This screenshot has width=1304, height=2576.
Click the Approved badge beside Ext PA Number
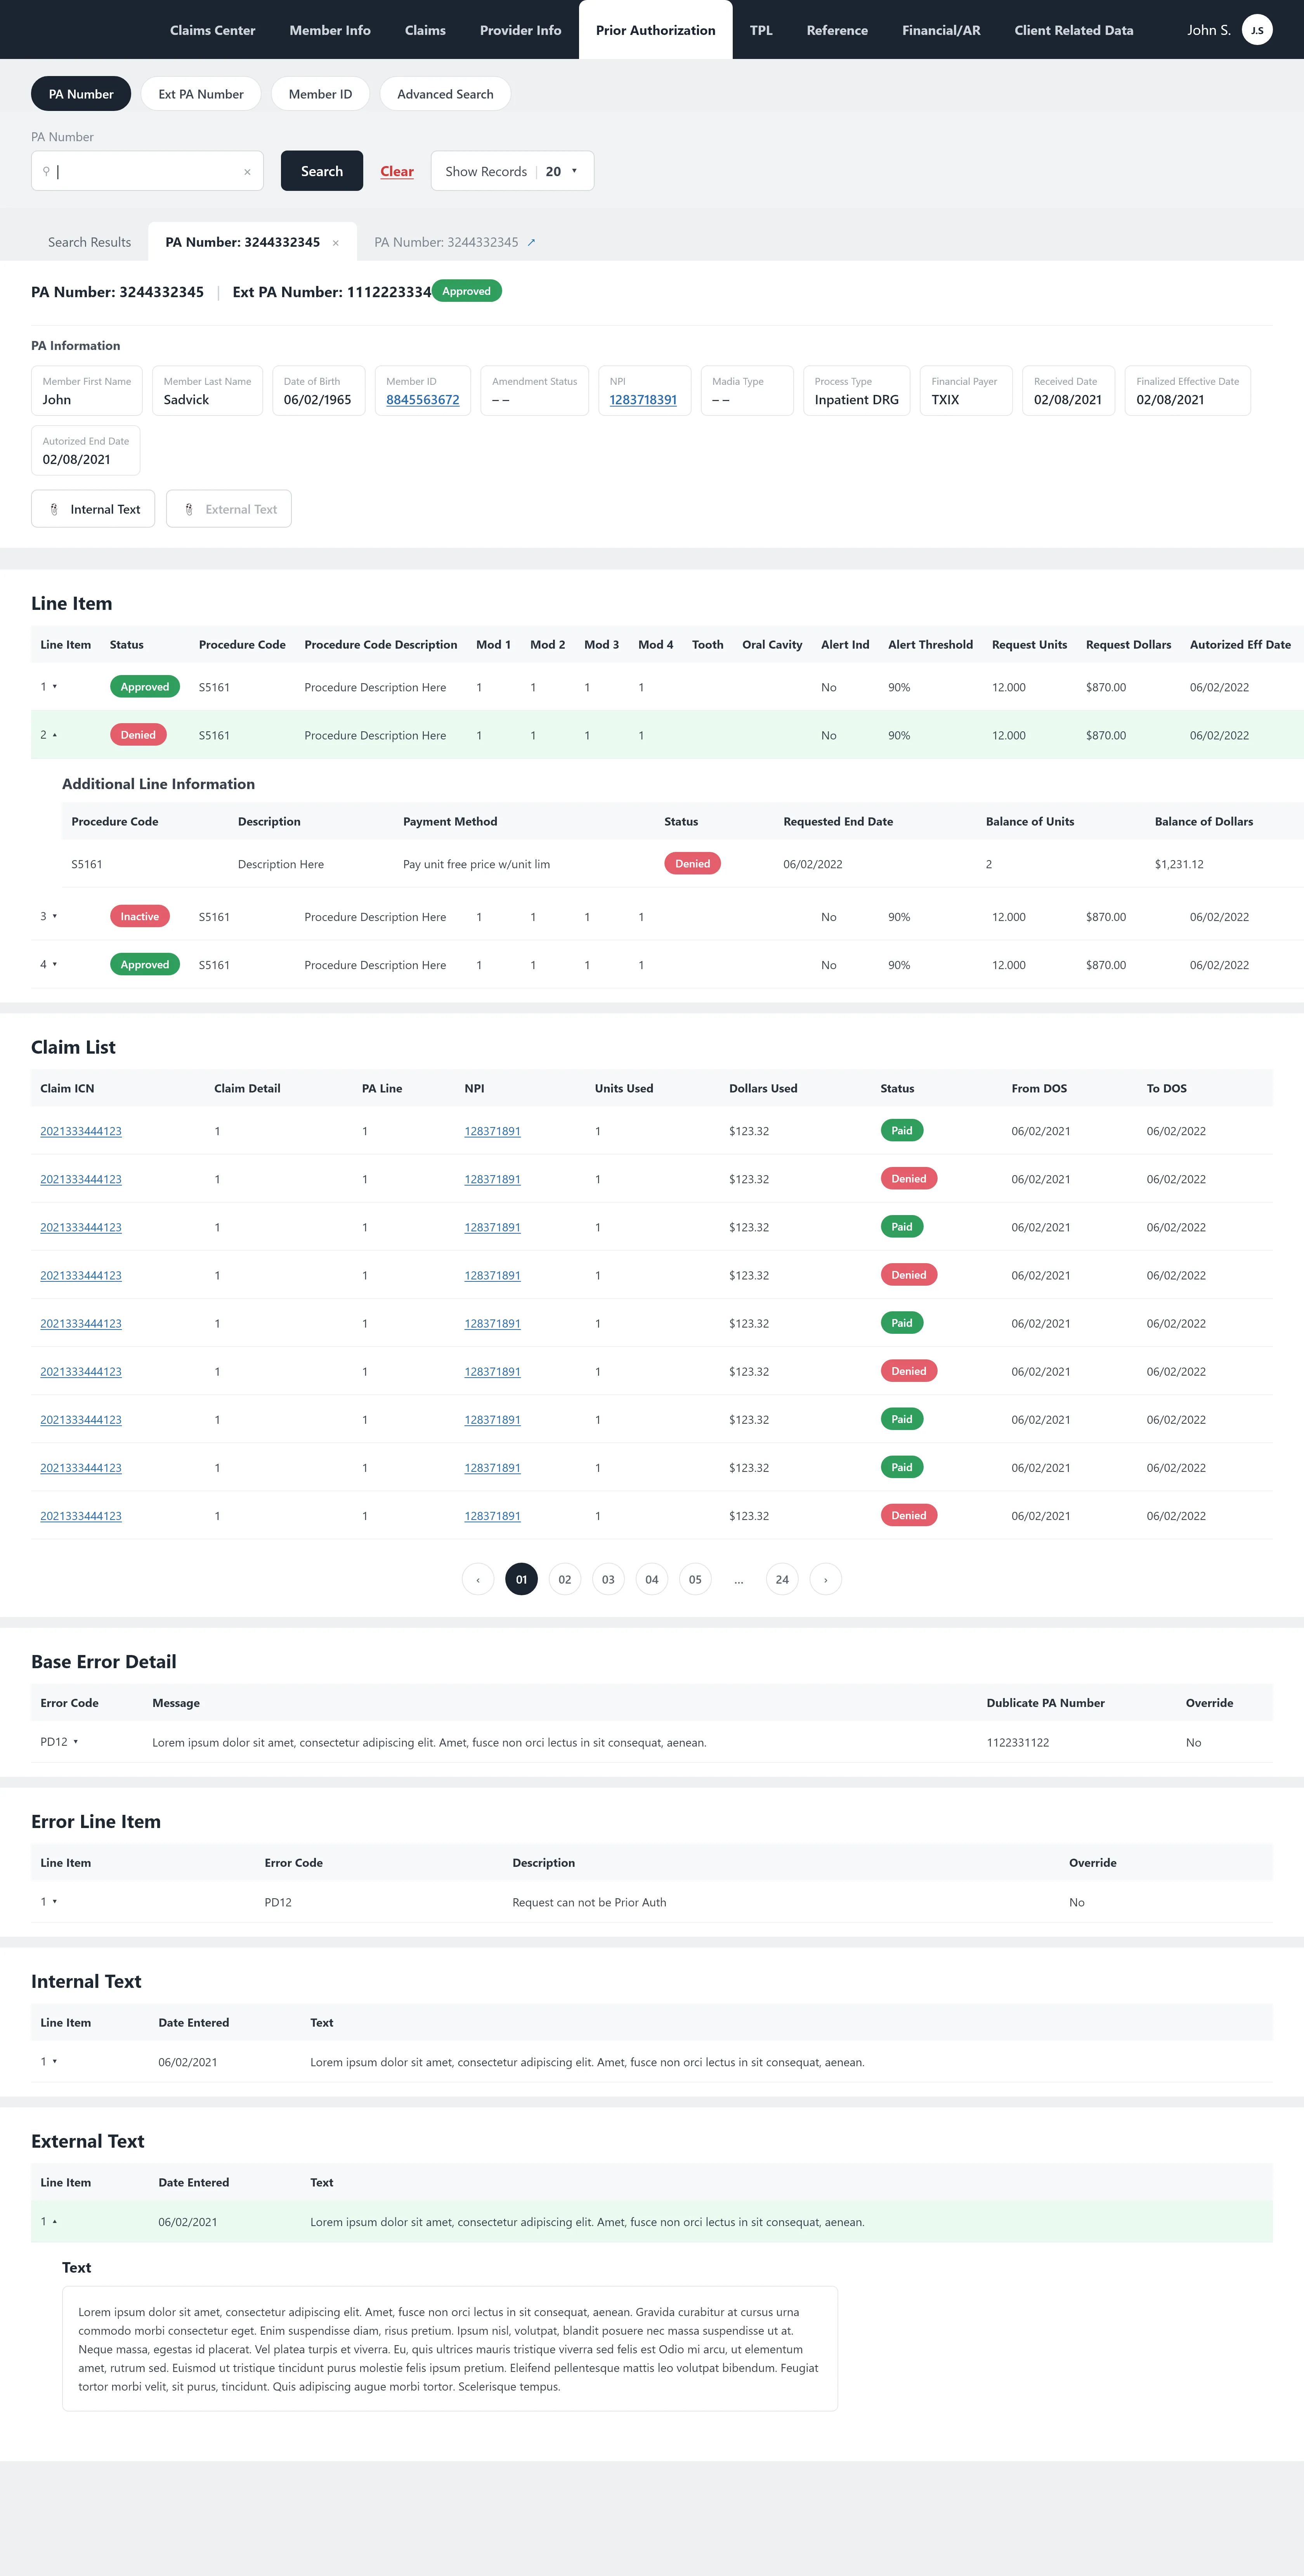click(466, 291)
